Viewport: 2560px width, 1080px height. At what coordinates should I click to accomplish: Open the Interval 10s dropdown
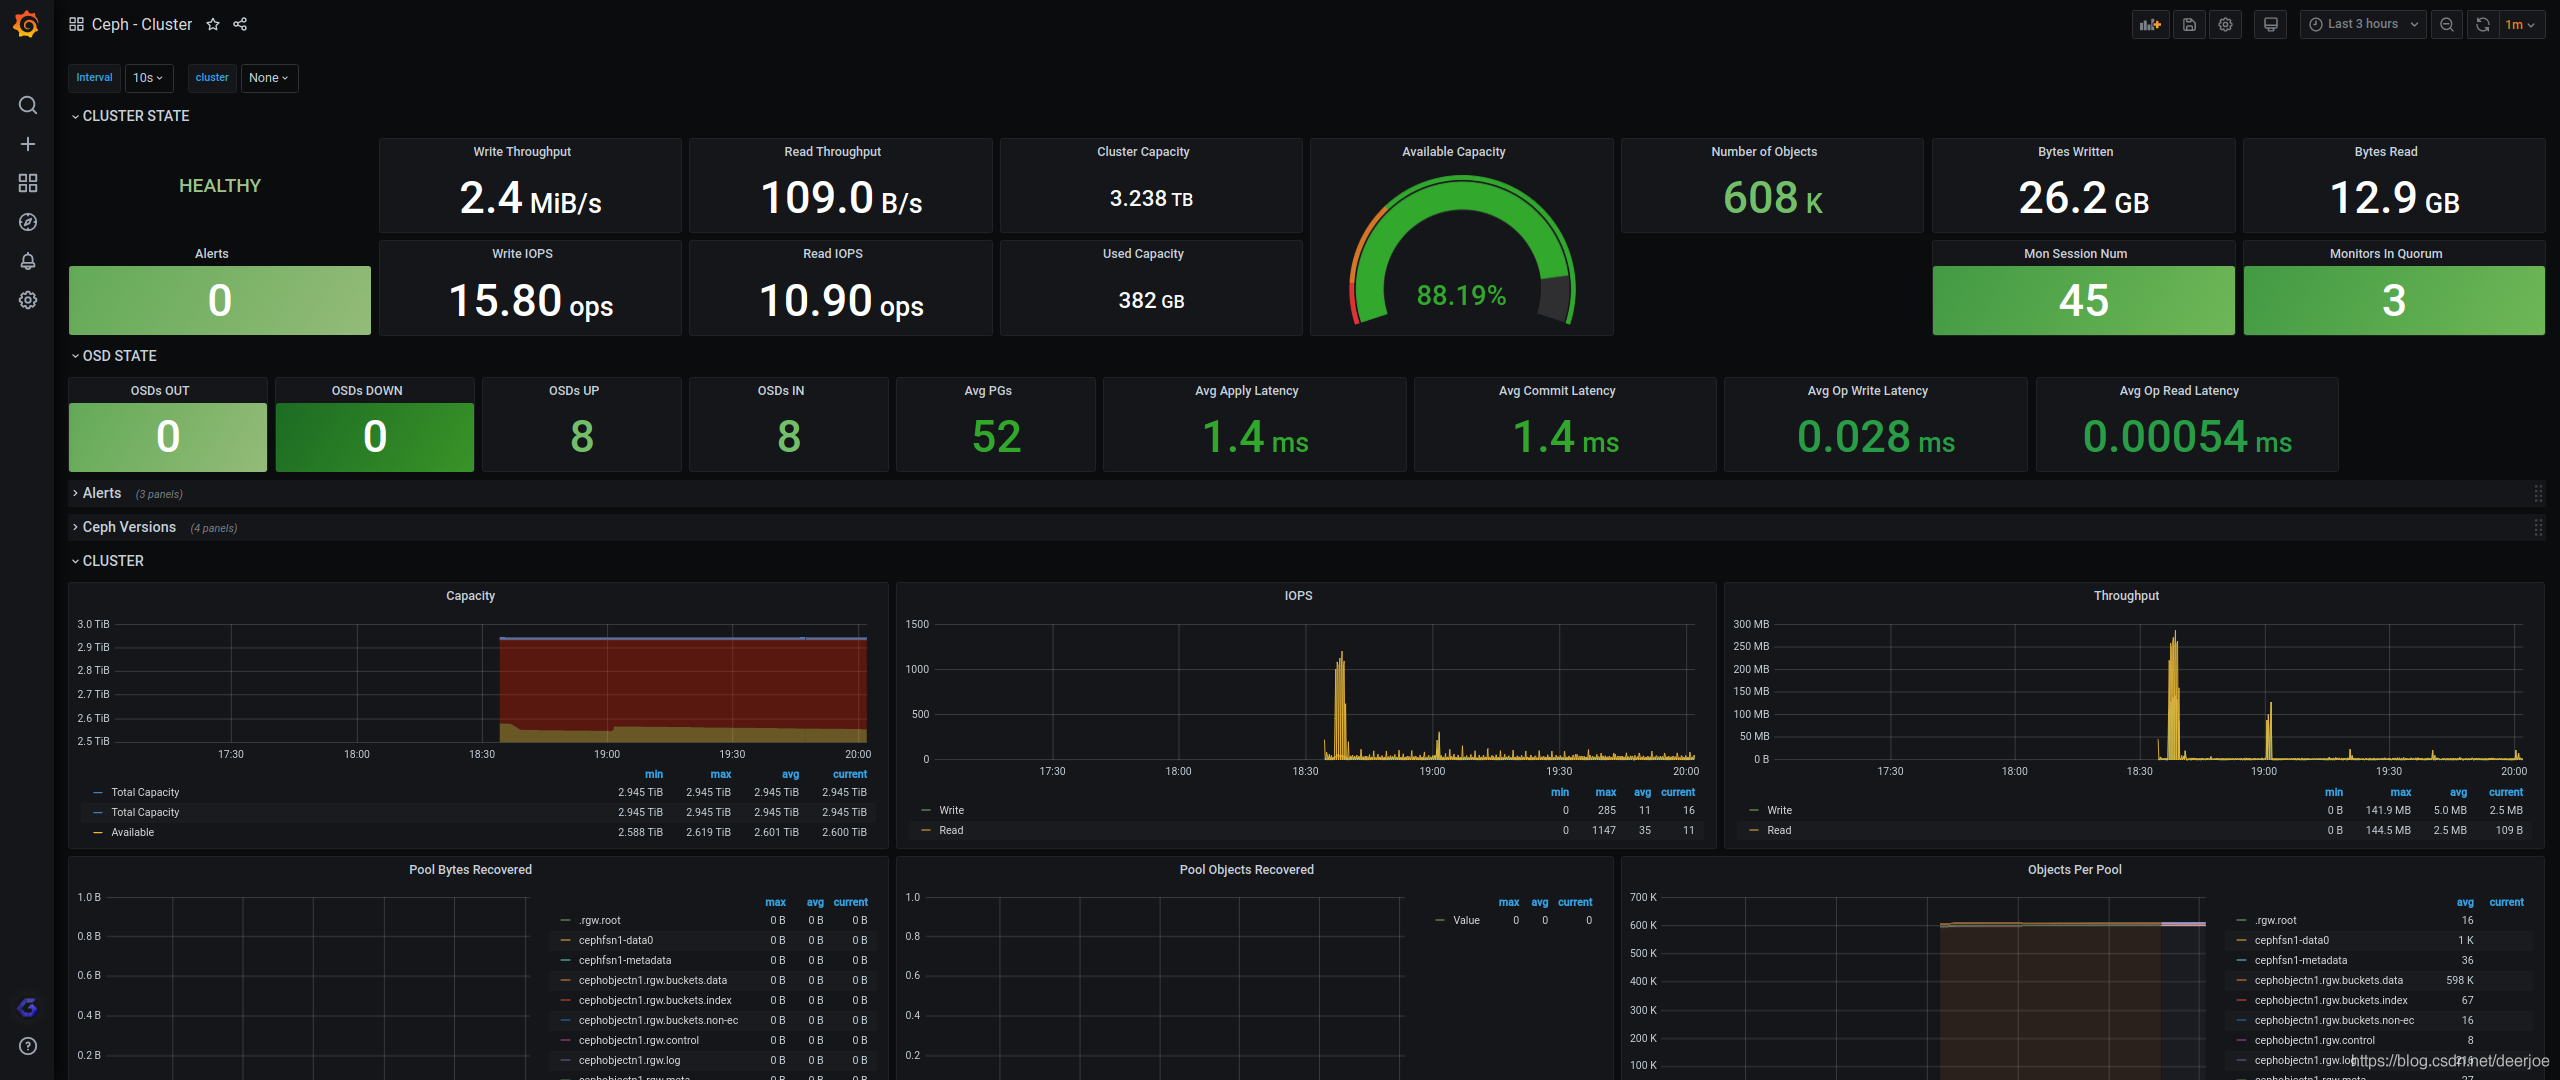(149, 78)
